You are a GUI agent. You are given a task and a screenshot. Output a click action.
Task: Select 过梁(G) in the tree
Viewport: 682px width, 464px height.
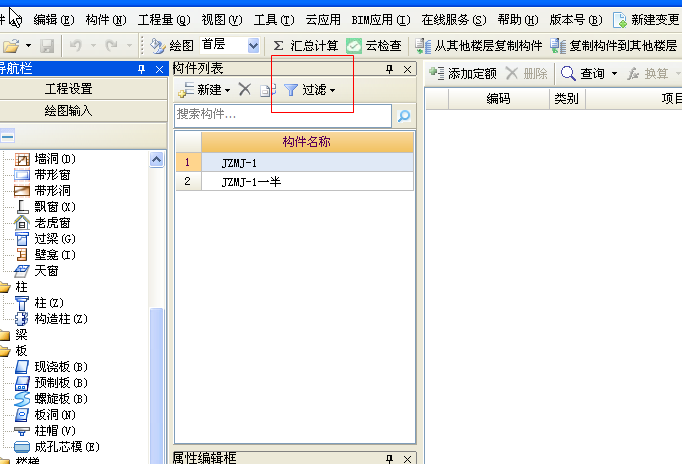[x=45, y=239]
